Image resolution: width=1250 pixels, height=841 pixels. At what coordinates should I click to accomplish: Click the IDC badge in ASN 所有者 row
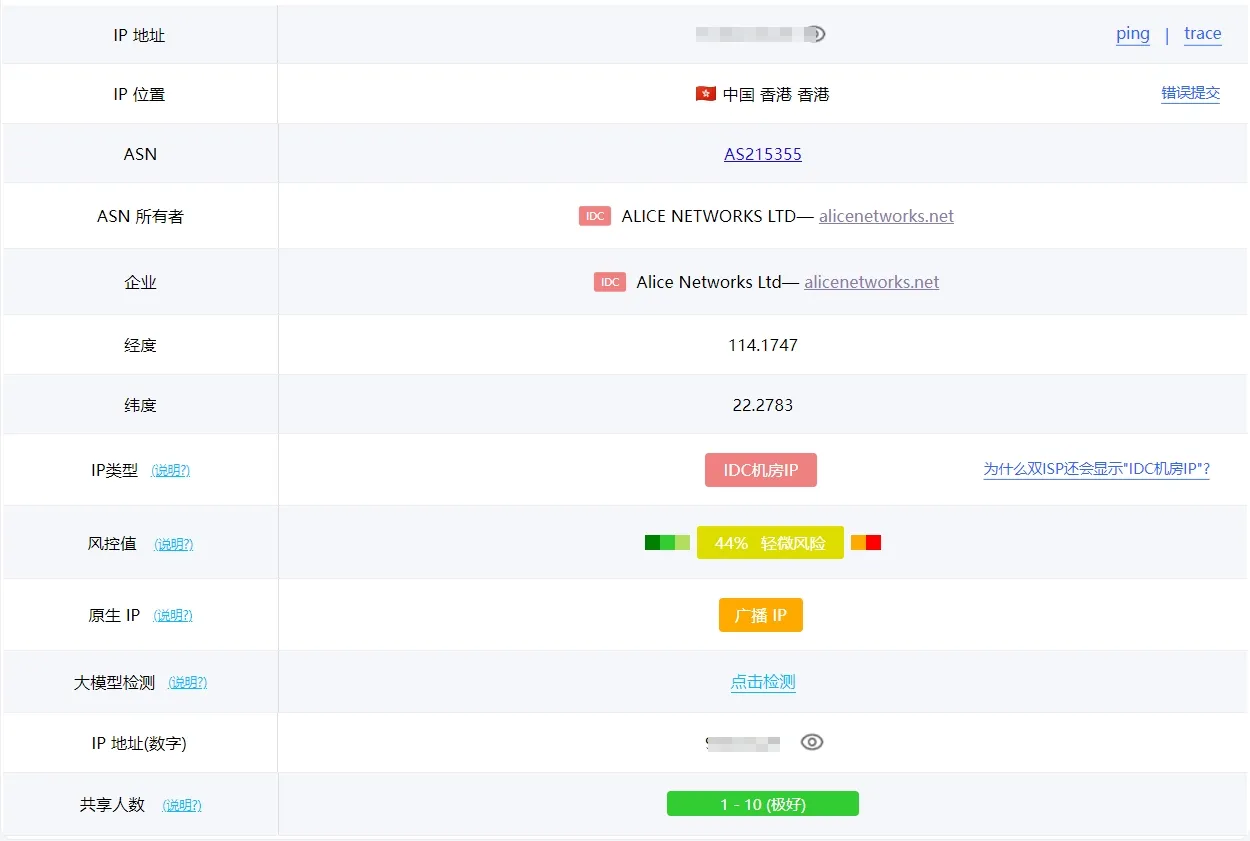tap(594, 216)
